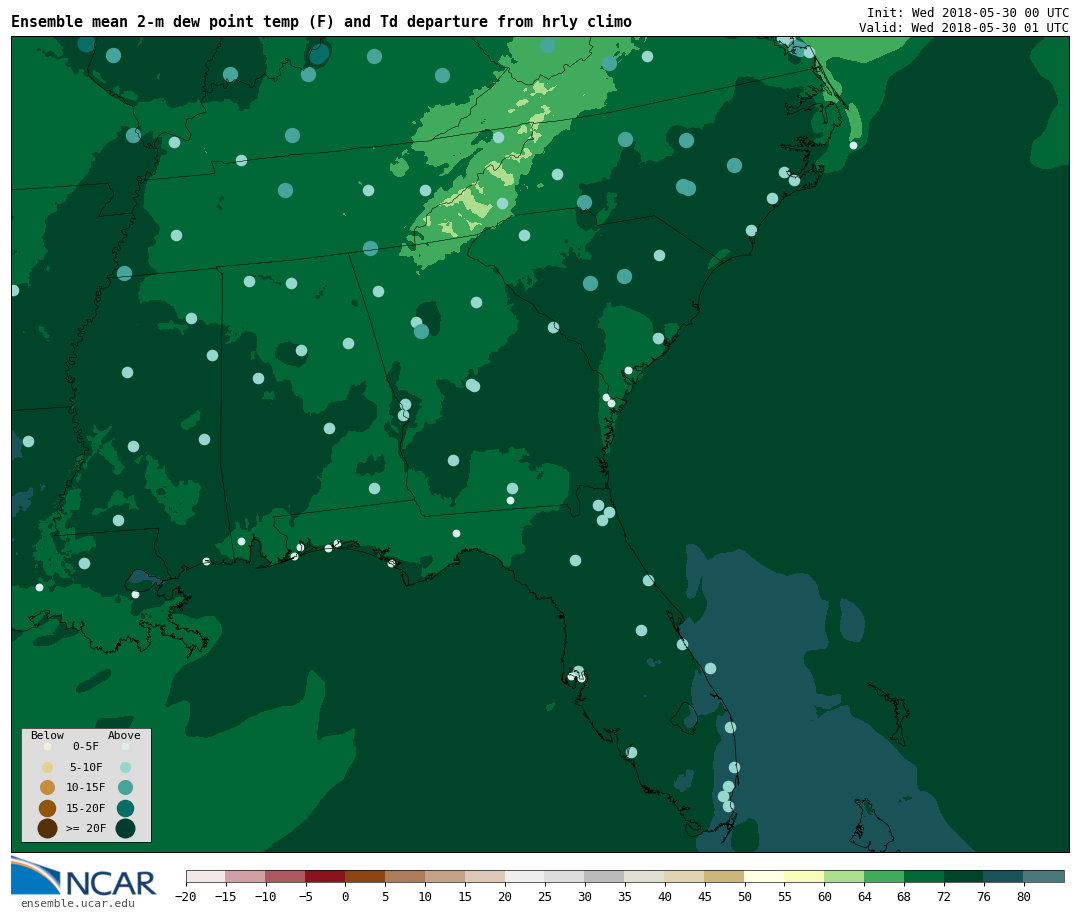This screenshot has height=915, width=1080.
Task: Pick the 40 to 45 beige swatch
Action: (685, 876)
